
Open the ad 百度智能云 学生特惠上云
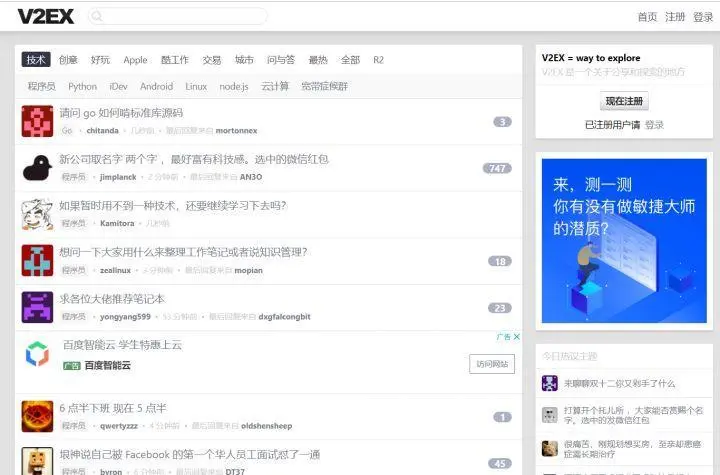tap(122, 345)
